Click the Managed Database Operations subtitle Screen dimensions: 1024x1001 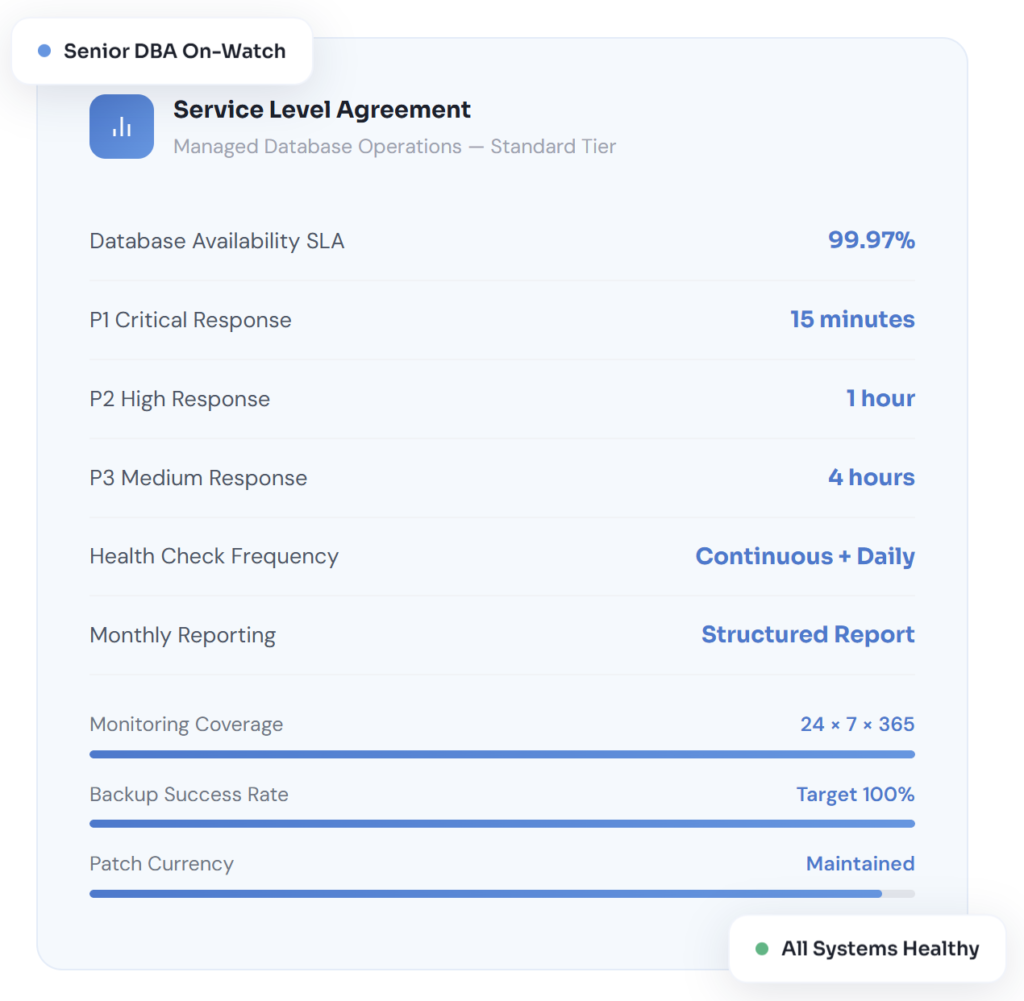coord(394,147)
